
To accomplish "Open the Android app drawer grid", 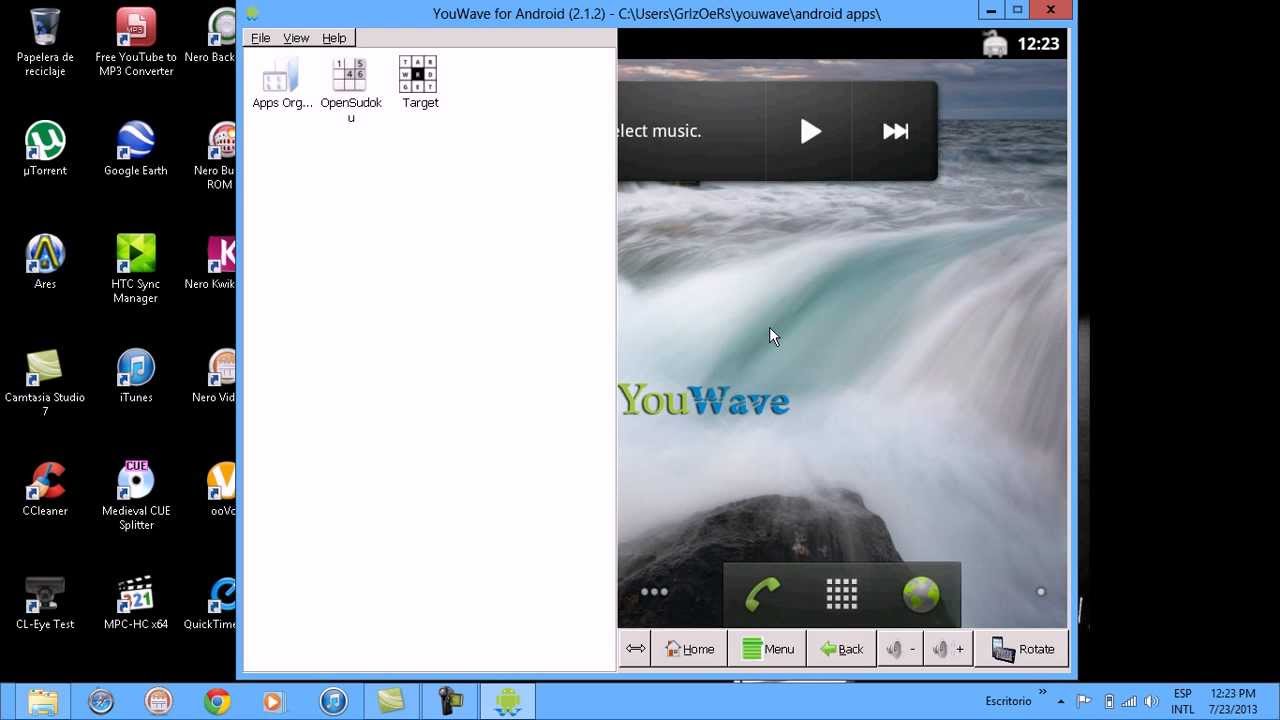I will pos(841,594).
